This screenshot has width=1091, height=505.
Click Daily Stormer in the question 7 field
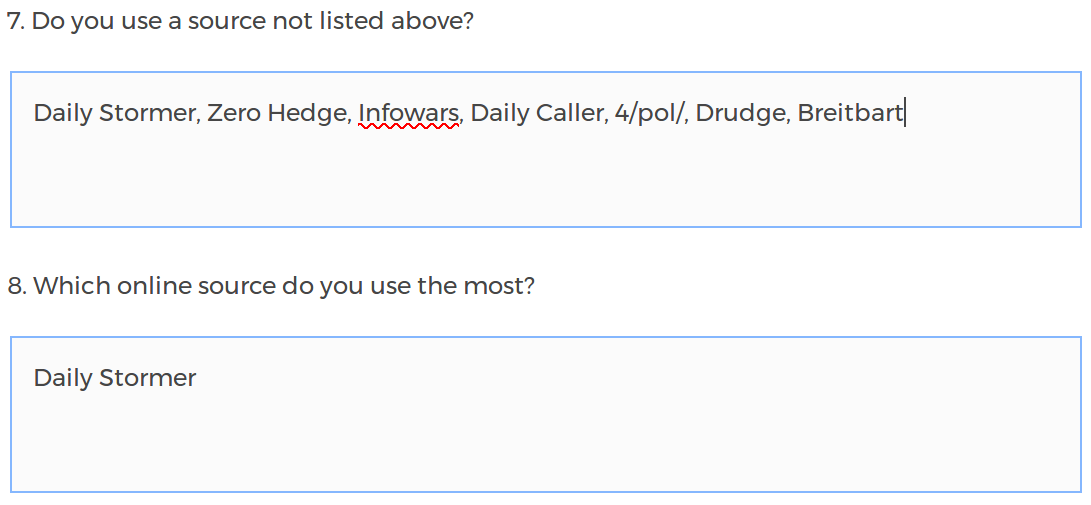click(114, 113)
